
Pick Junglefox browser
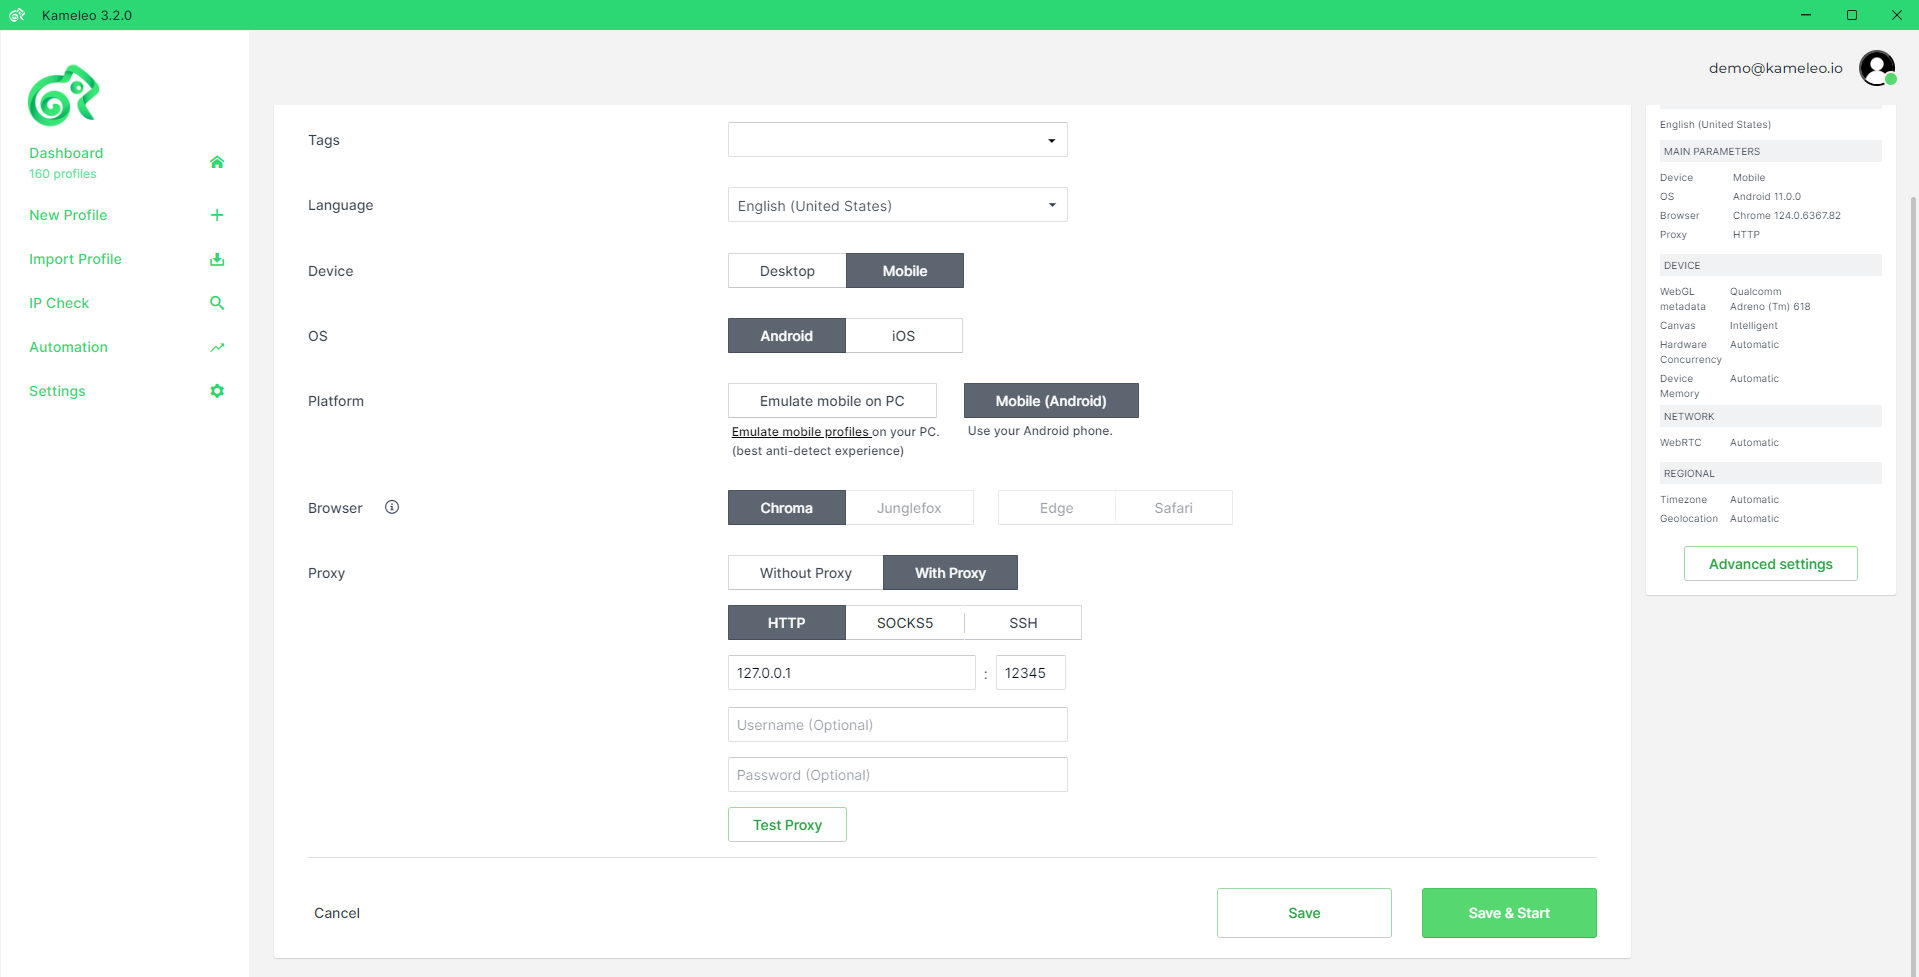(909, 508)
